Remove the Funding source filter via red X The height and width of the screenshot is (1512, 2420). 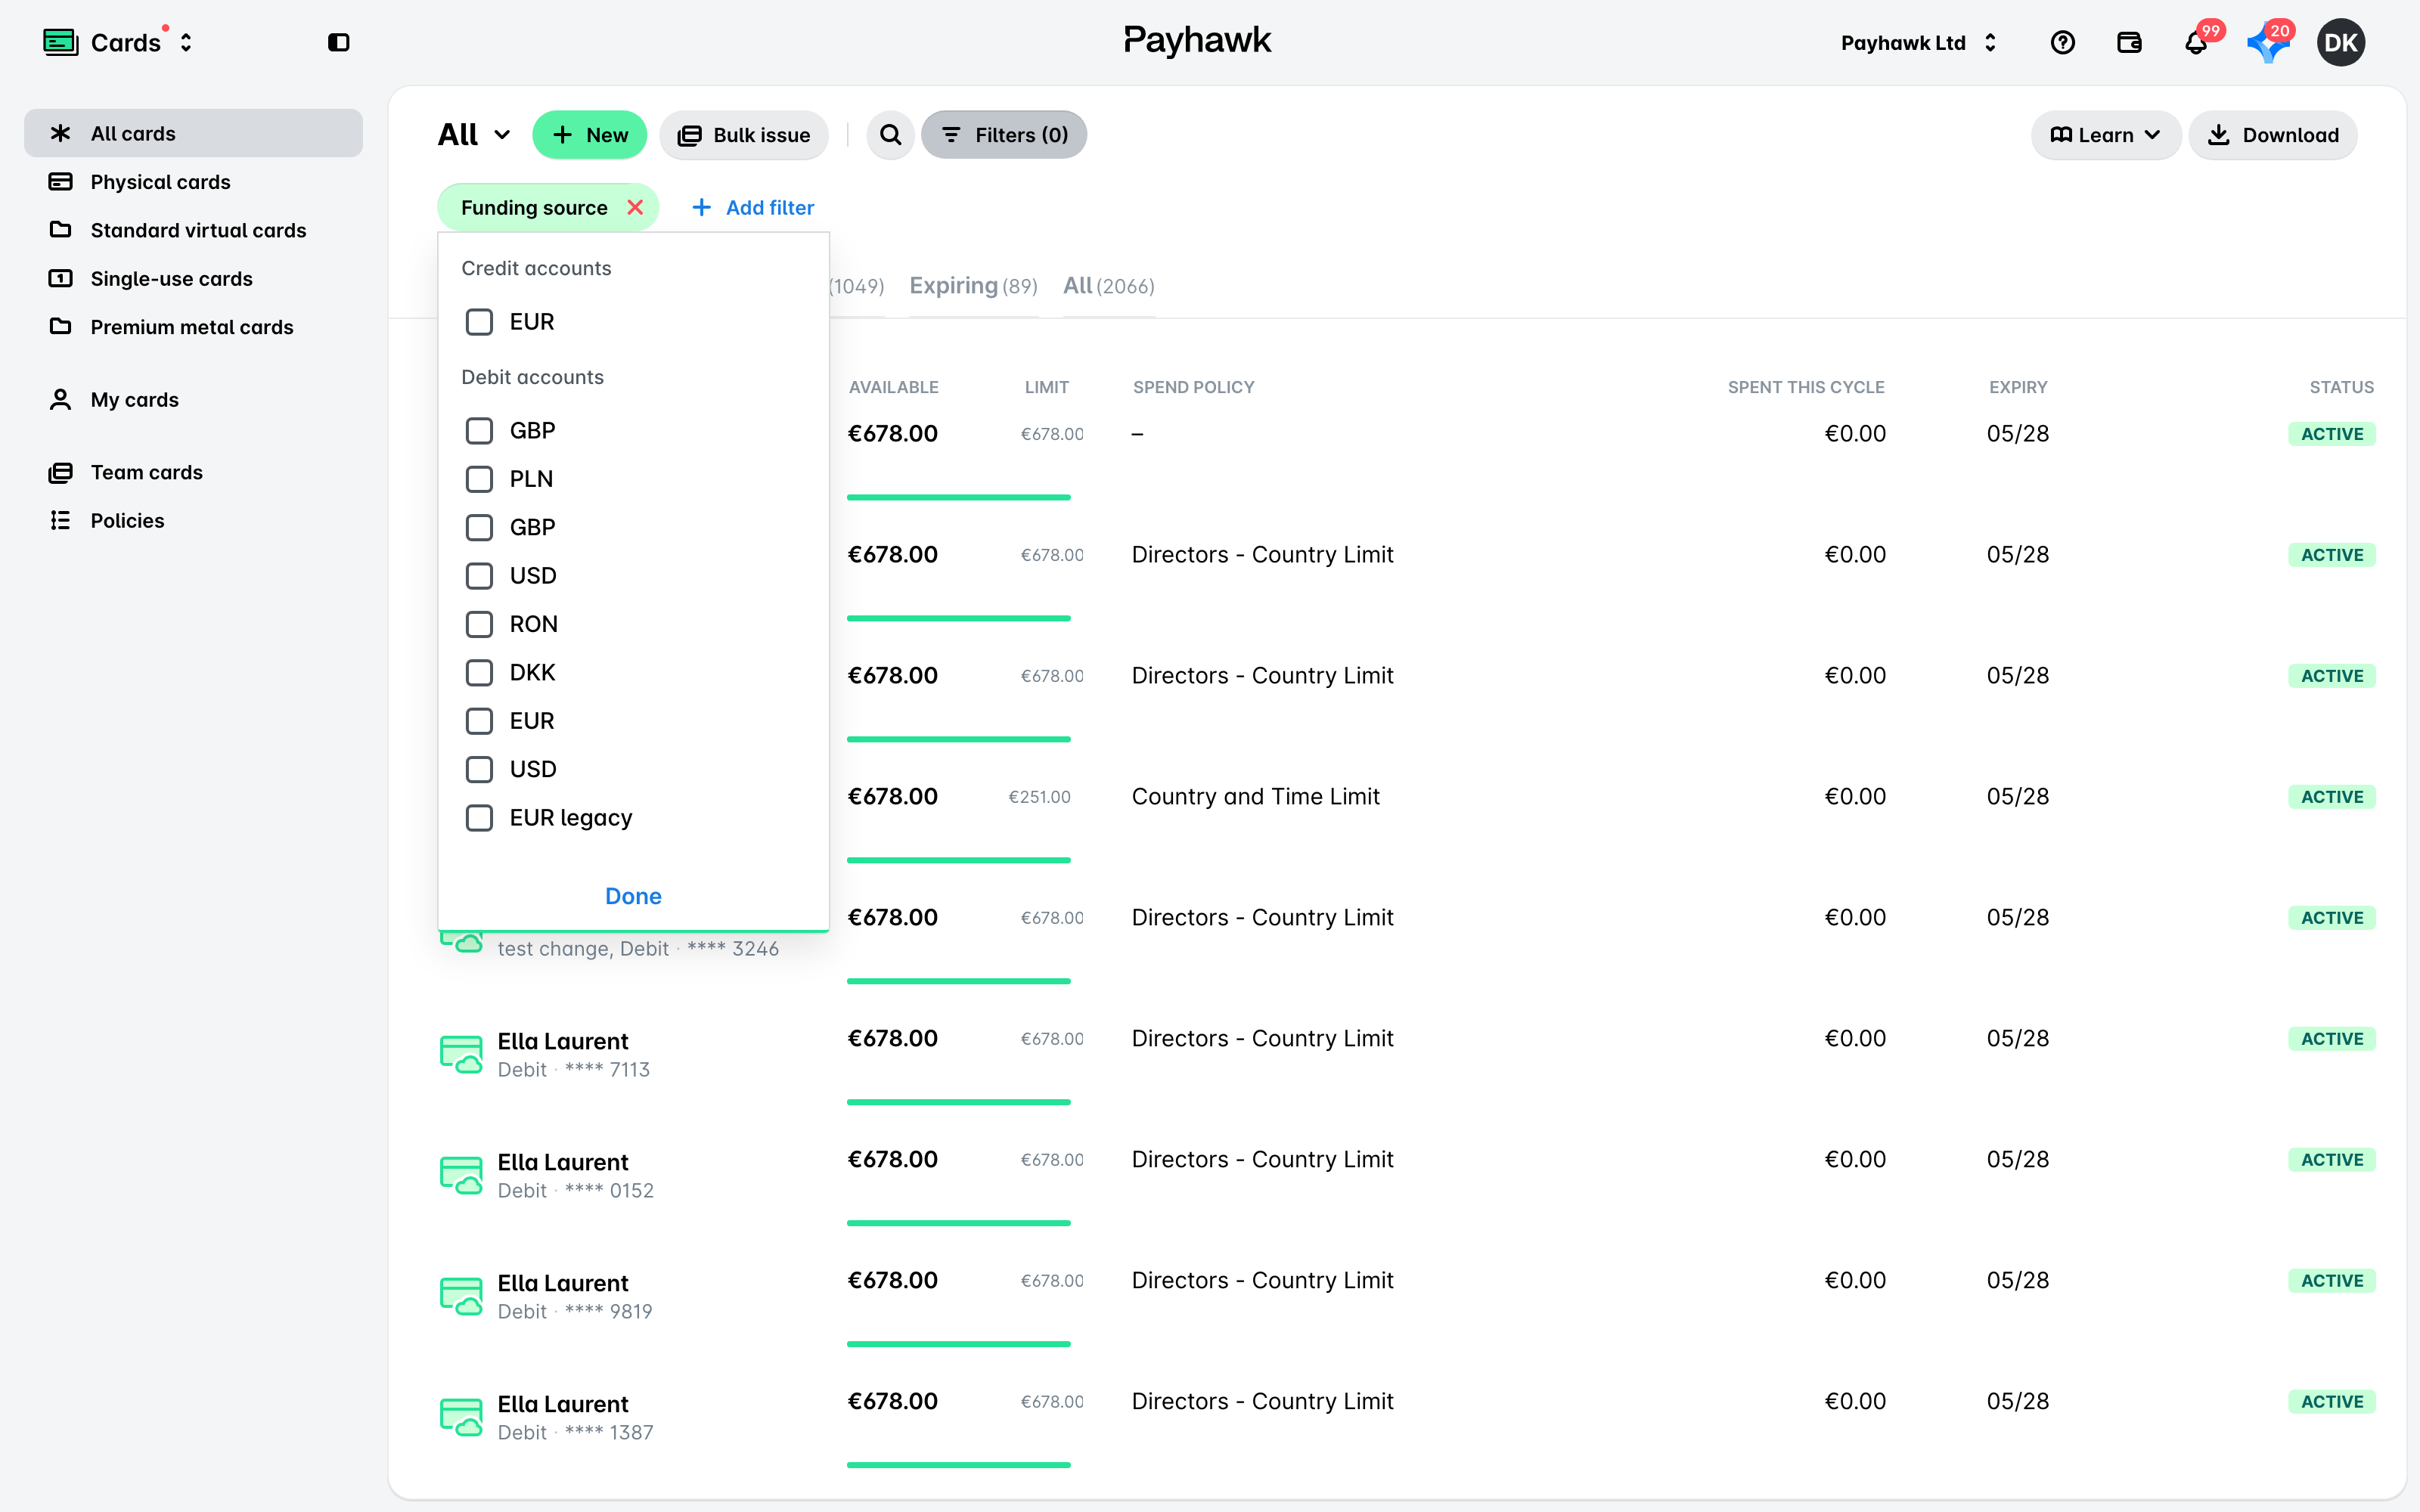[635, 207]
